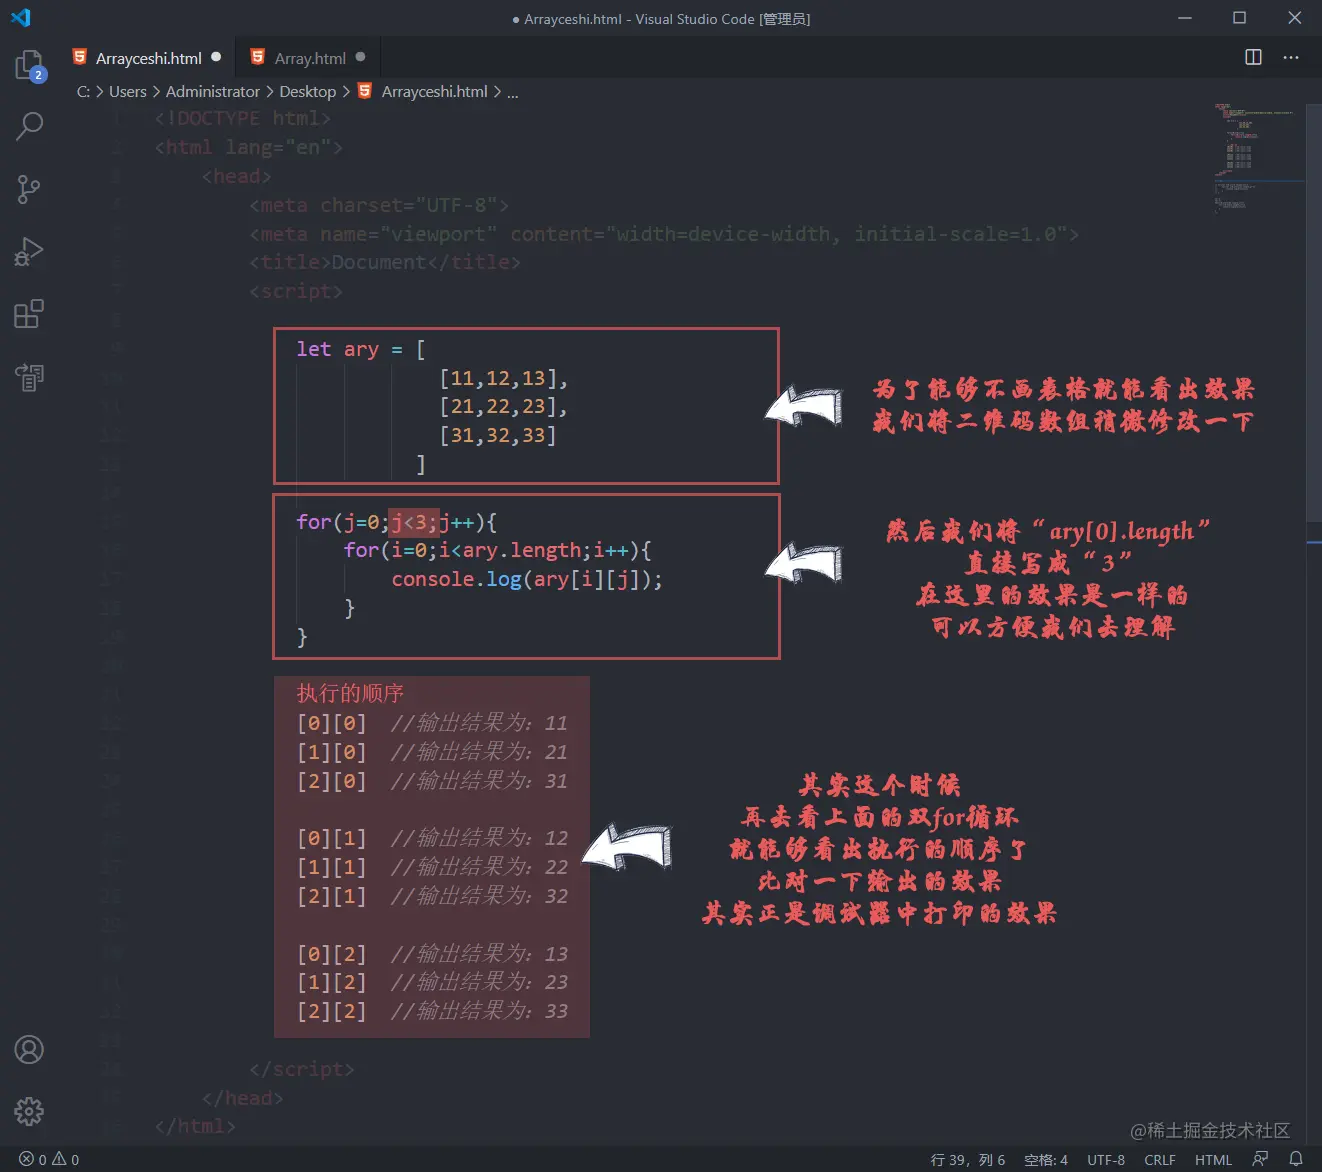Click the '<title>Document</title>' line
Viewport: 1322px width, 1172px height.
point(385,262)
